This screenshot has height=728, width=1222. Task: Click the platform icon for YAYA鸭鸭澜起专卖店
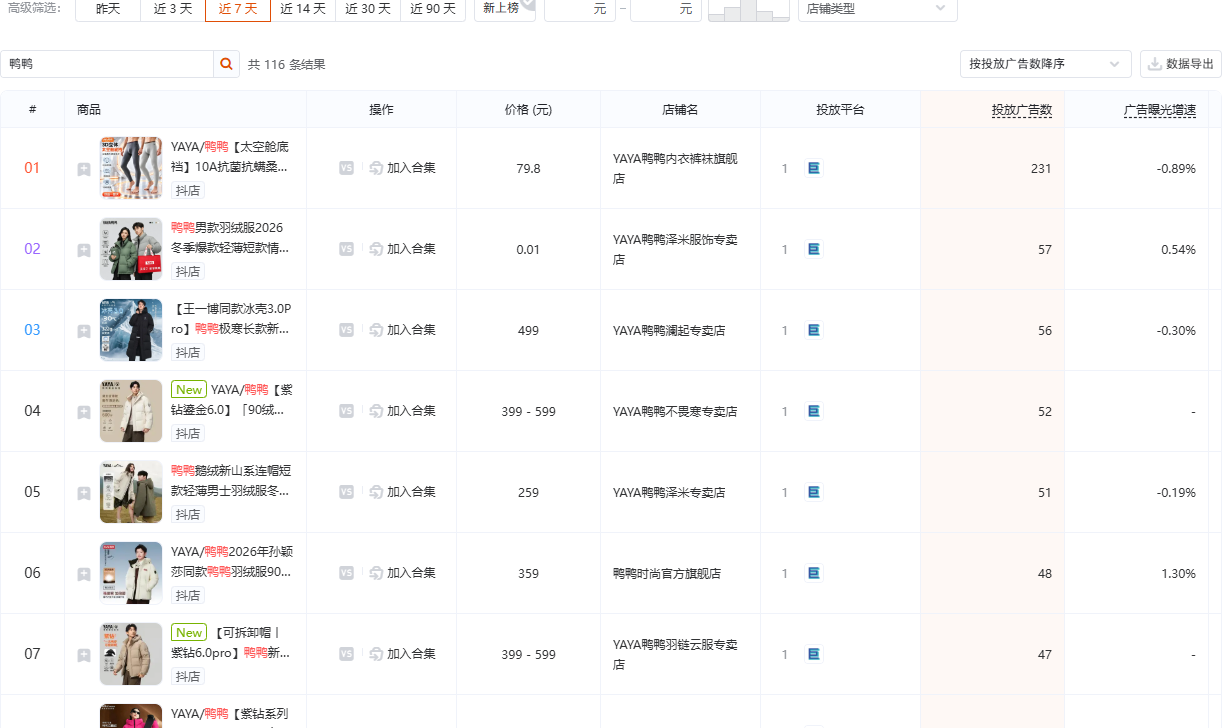(x=813, y=330)
